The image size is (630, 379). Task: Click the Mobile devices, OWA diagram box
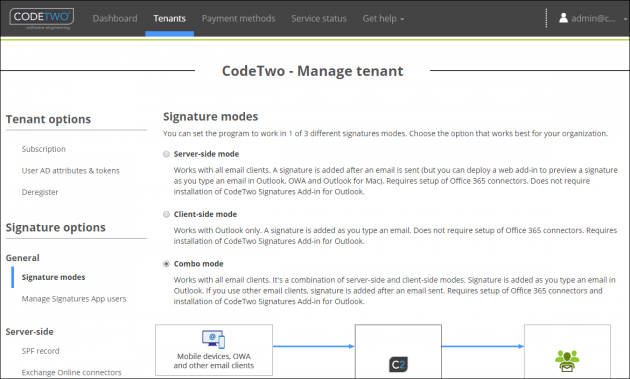click(x=214, y=350)
